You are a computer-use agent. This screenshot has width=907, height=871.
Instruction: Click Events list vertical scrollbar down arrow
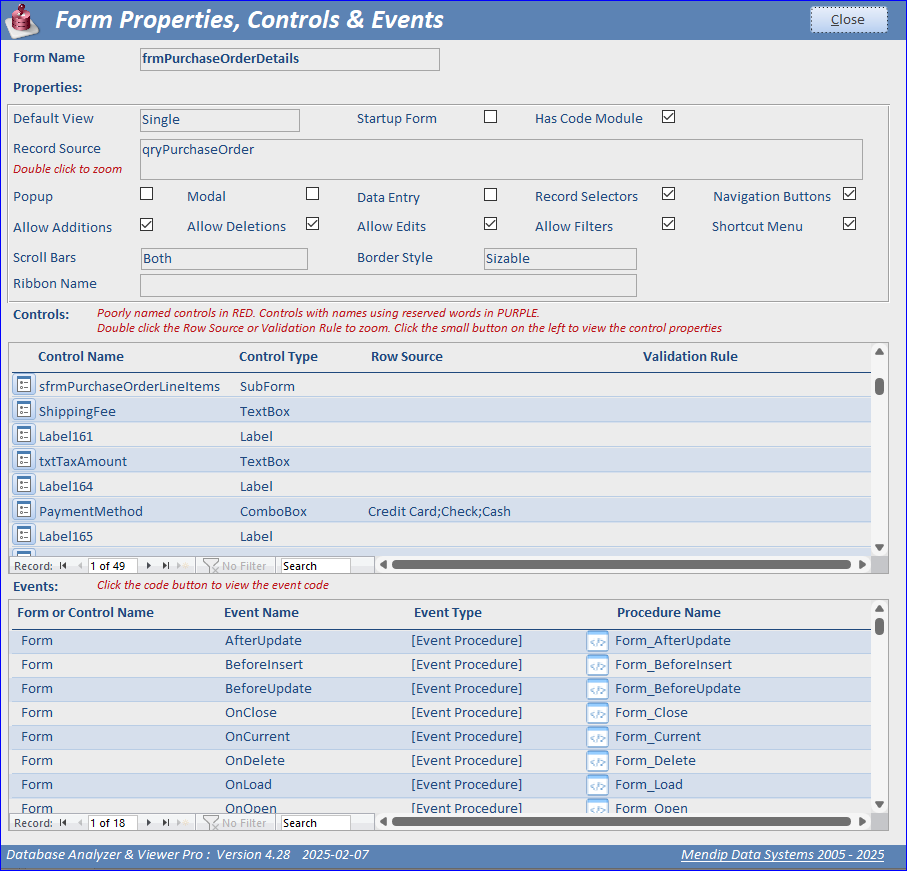coord(879,804)
